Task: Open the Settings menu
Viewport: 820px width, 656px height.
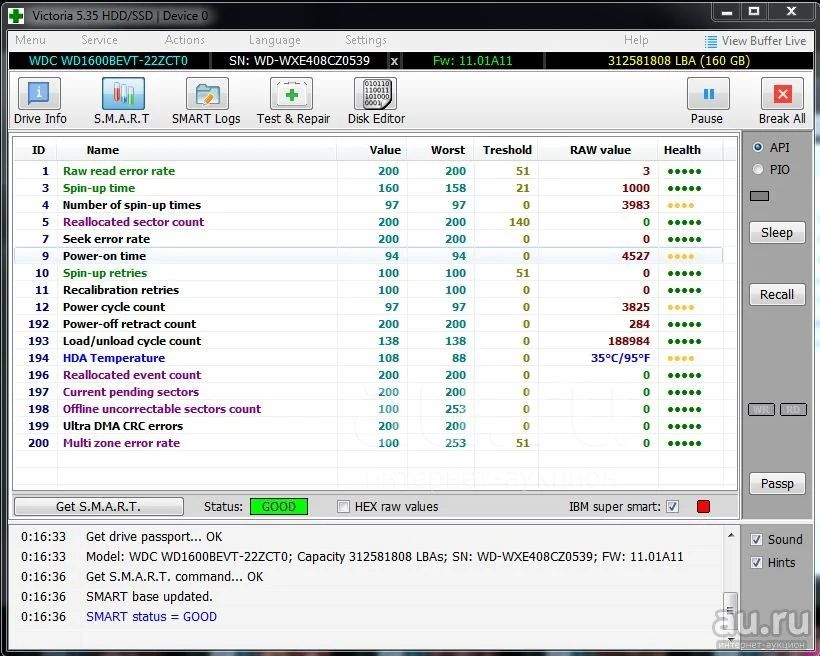Action: click(x=366, y=40)
